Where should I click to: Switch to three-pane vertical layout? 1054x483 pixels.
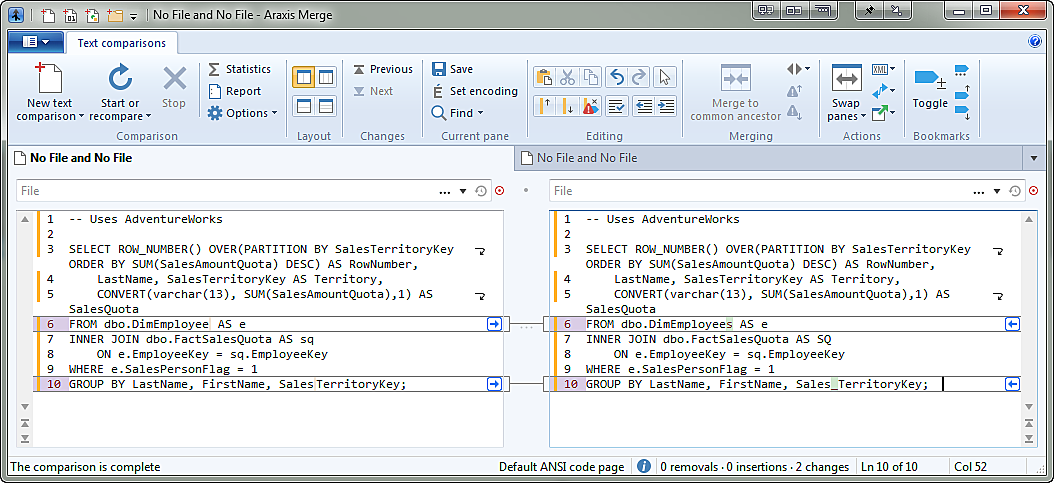click(x=325, y=77)
